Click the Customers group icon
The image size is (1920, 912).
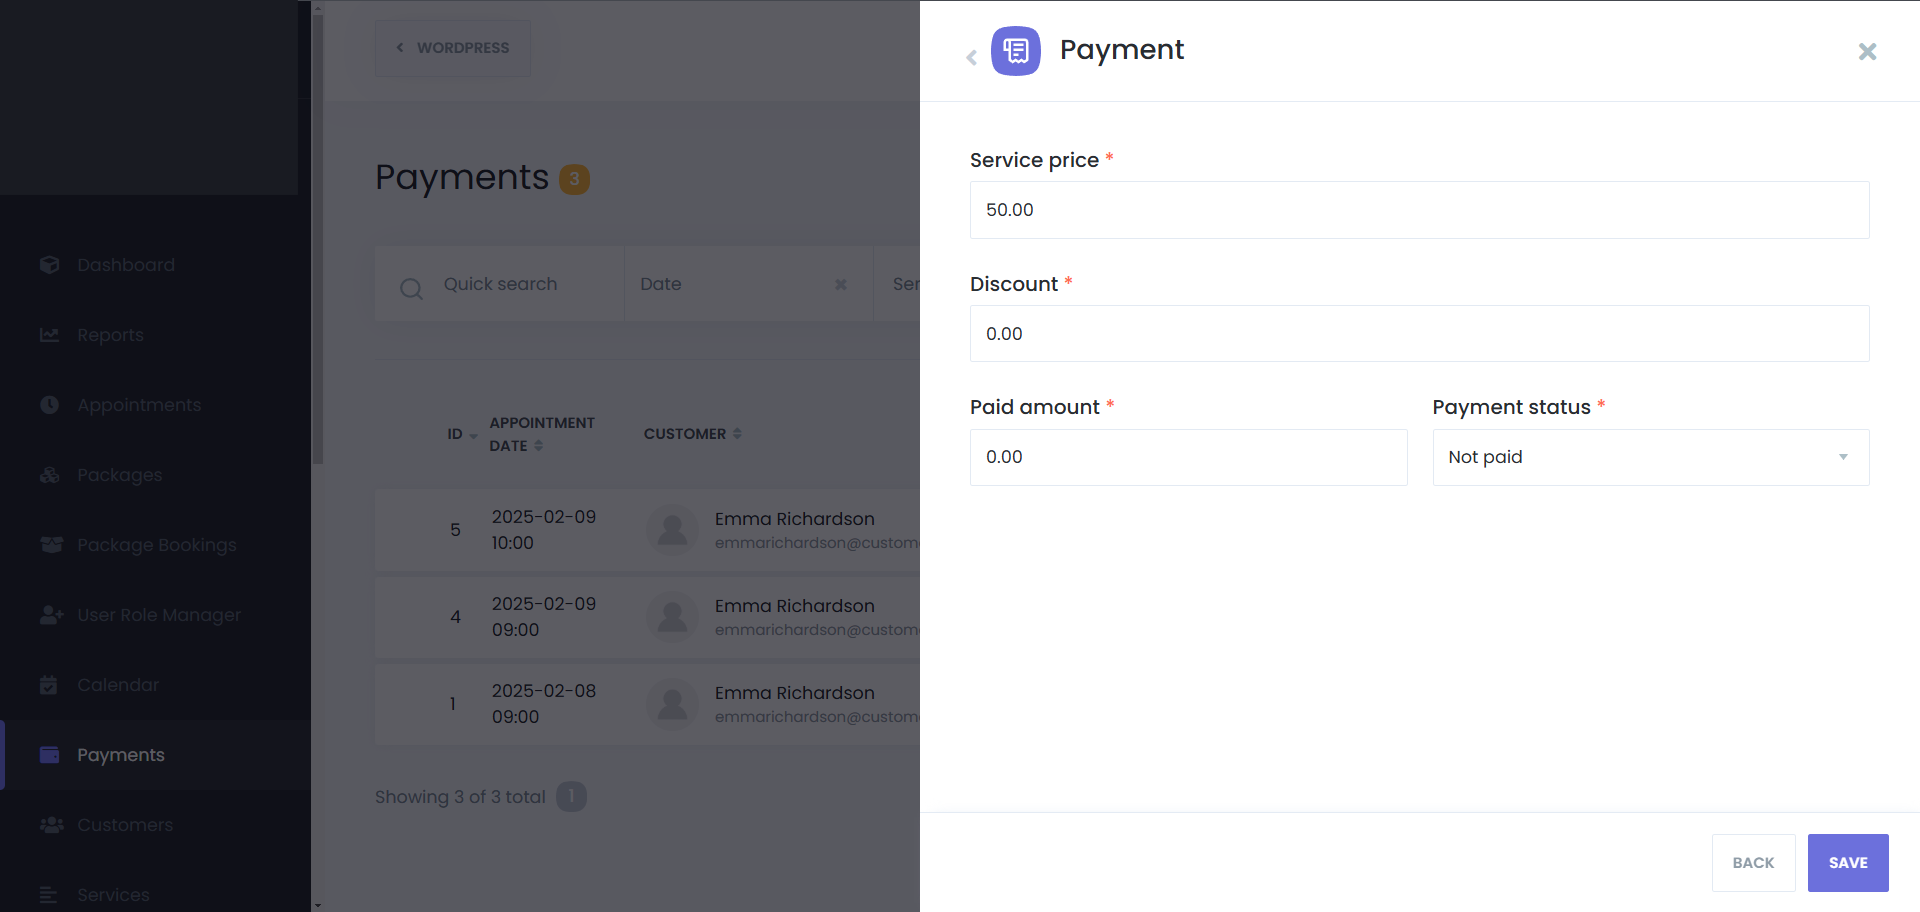(x=51, y=825)
